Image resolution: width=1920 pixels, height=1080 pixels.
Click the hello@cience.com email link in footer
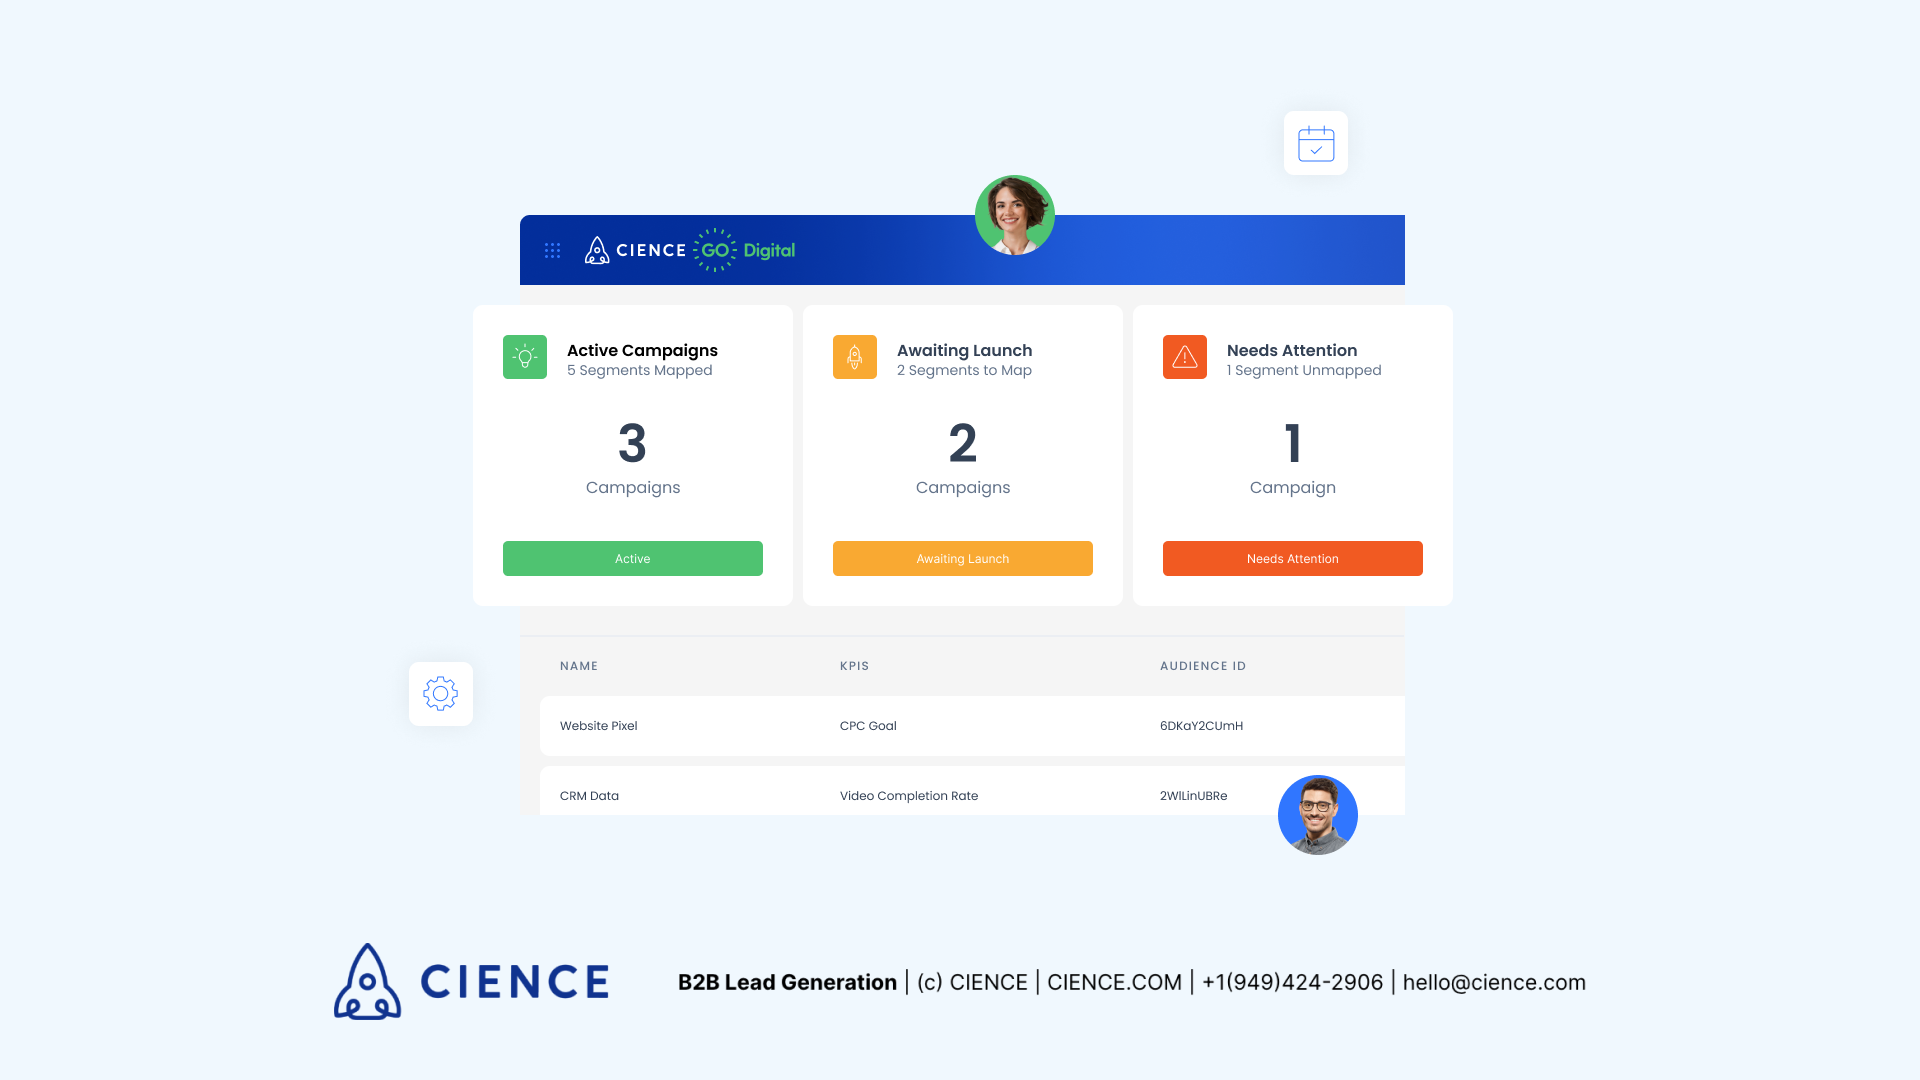[1494, 982]
